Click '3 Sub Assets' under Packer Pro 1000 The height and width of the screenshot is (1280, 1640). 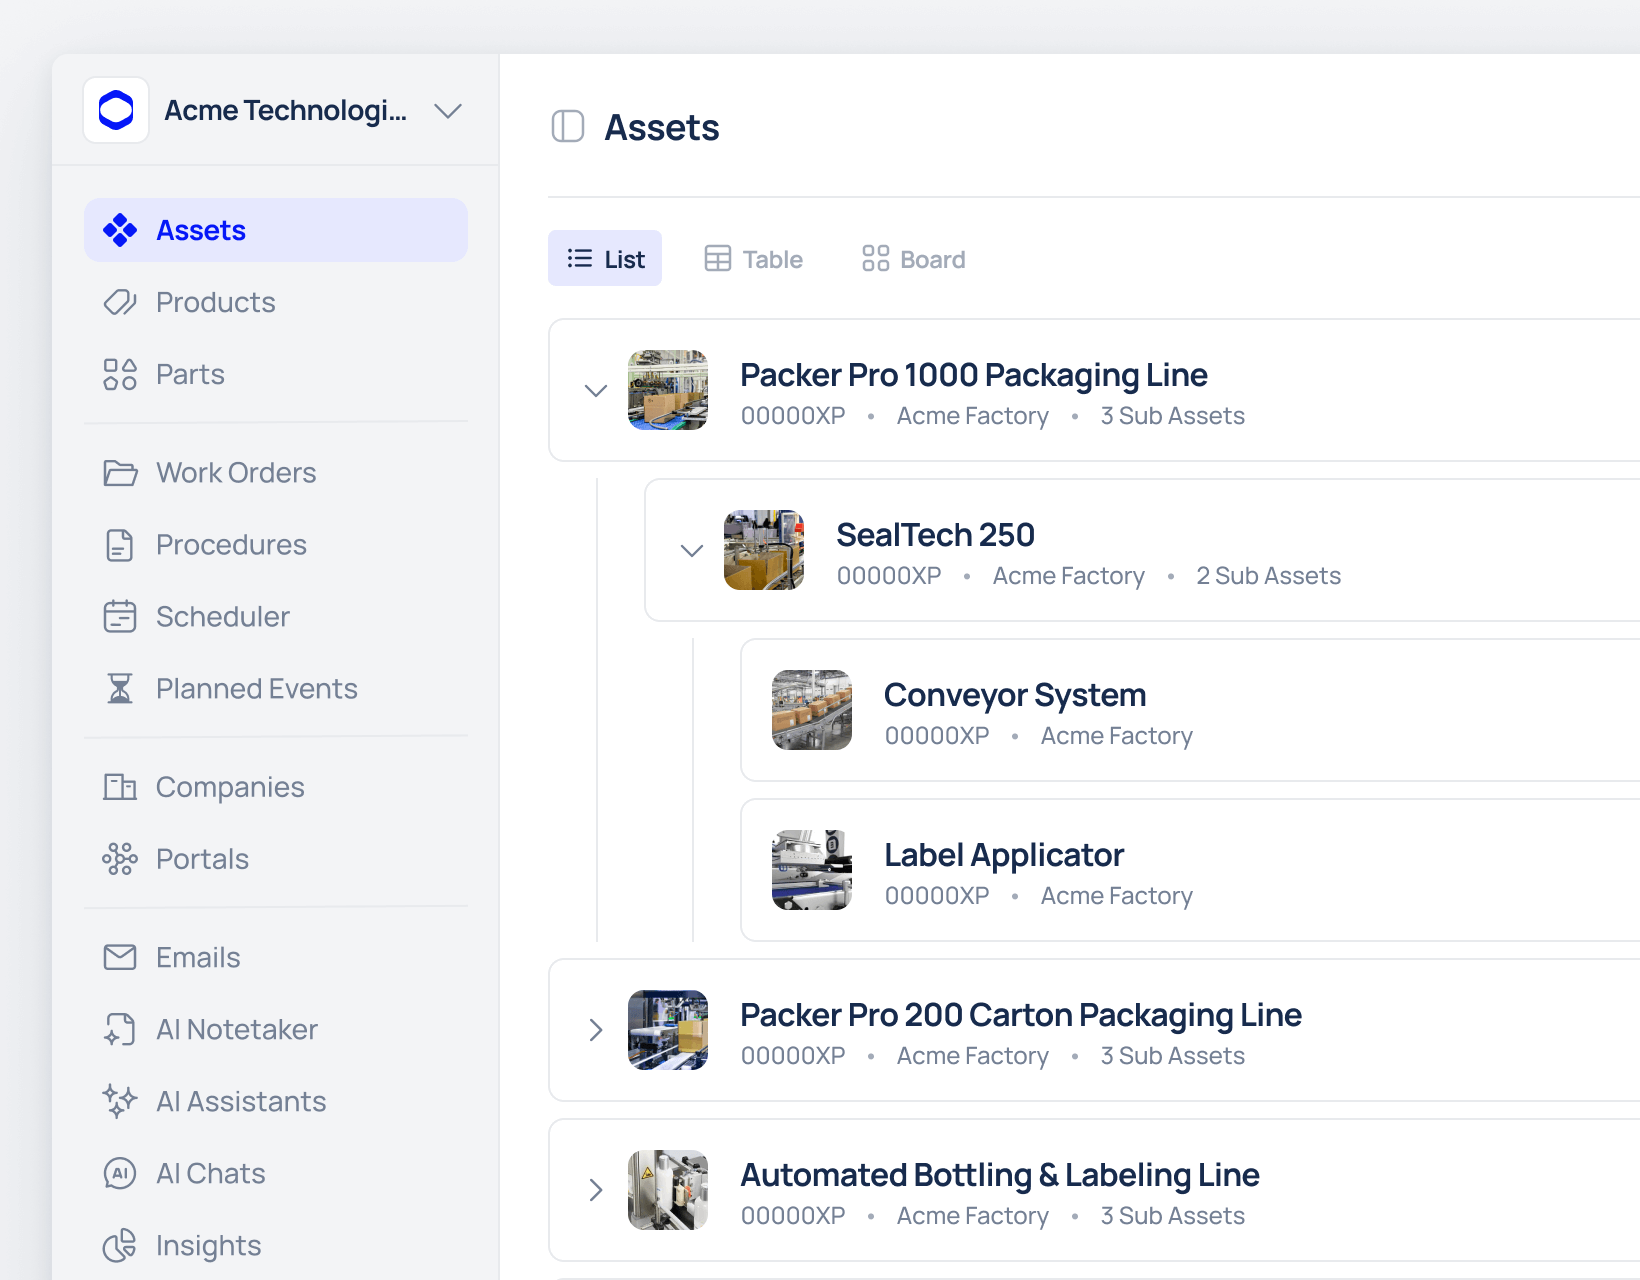1172,416
